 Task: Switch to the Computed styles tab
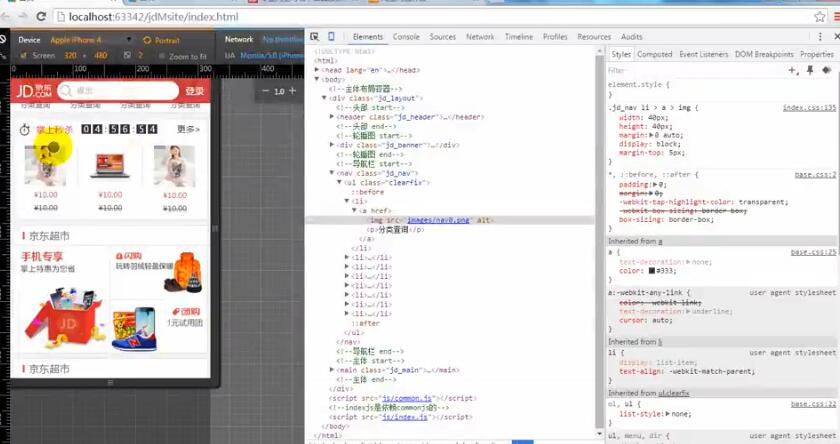(655, 54)
